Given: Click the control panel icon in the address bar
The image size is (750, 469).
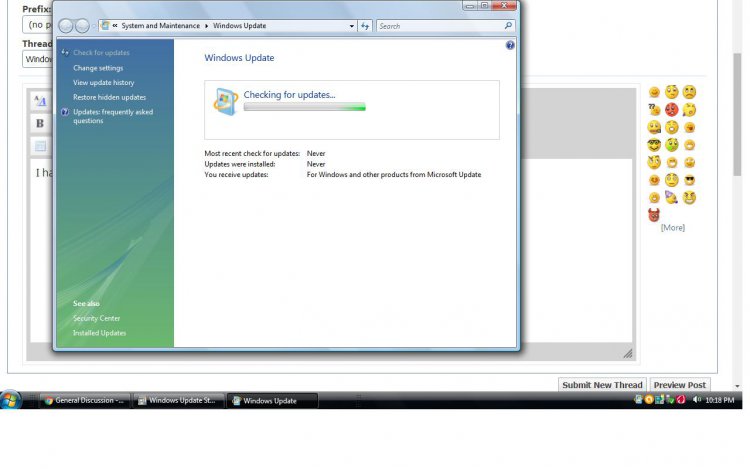Looking at the screenshot, I should (105, 26).
